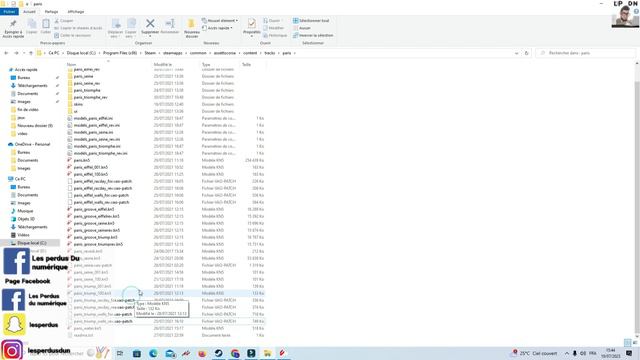Click steamapps in the address path
640x360 pixels.
click(x=173, y=53)
